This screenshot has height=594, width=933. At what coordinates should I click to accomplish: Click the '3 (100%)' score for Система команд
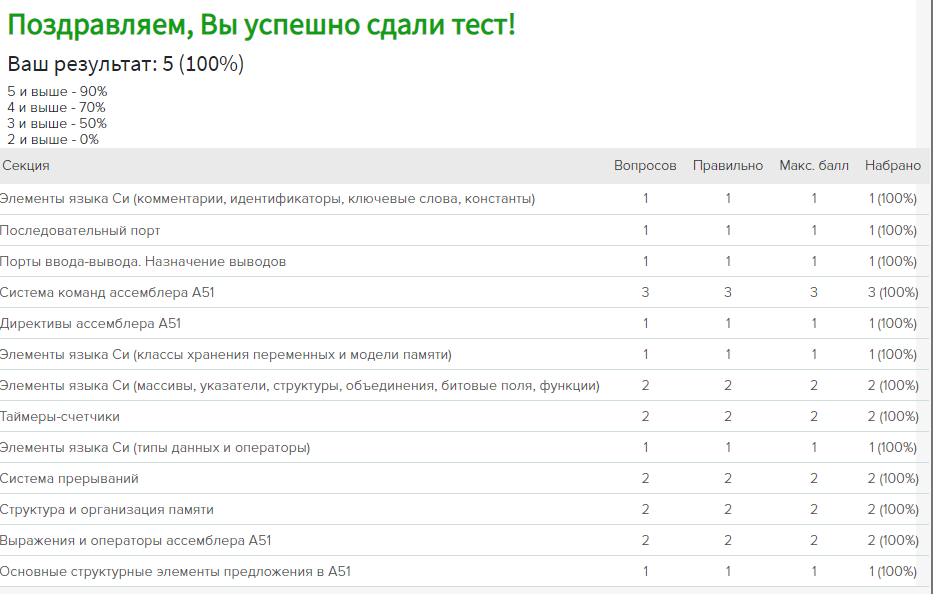pyautogui.click(x=893, y=292)
